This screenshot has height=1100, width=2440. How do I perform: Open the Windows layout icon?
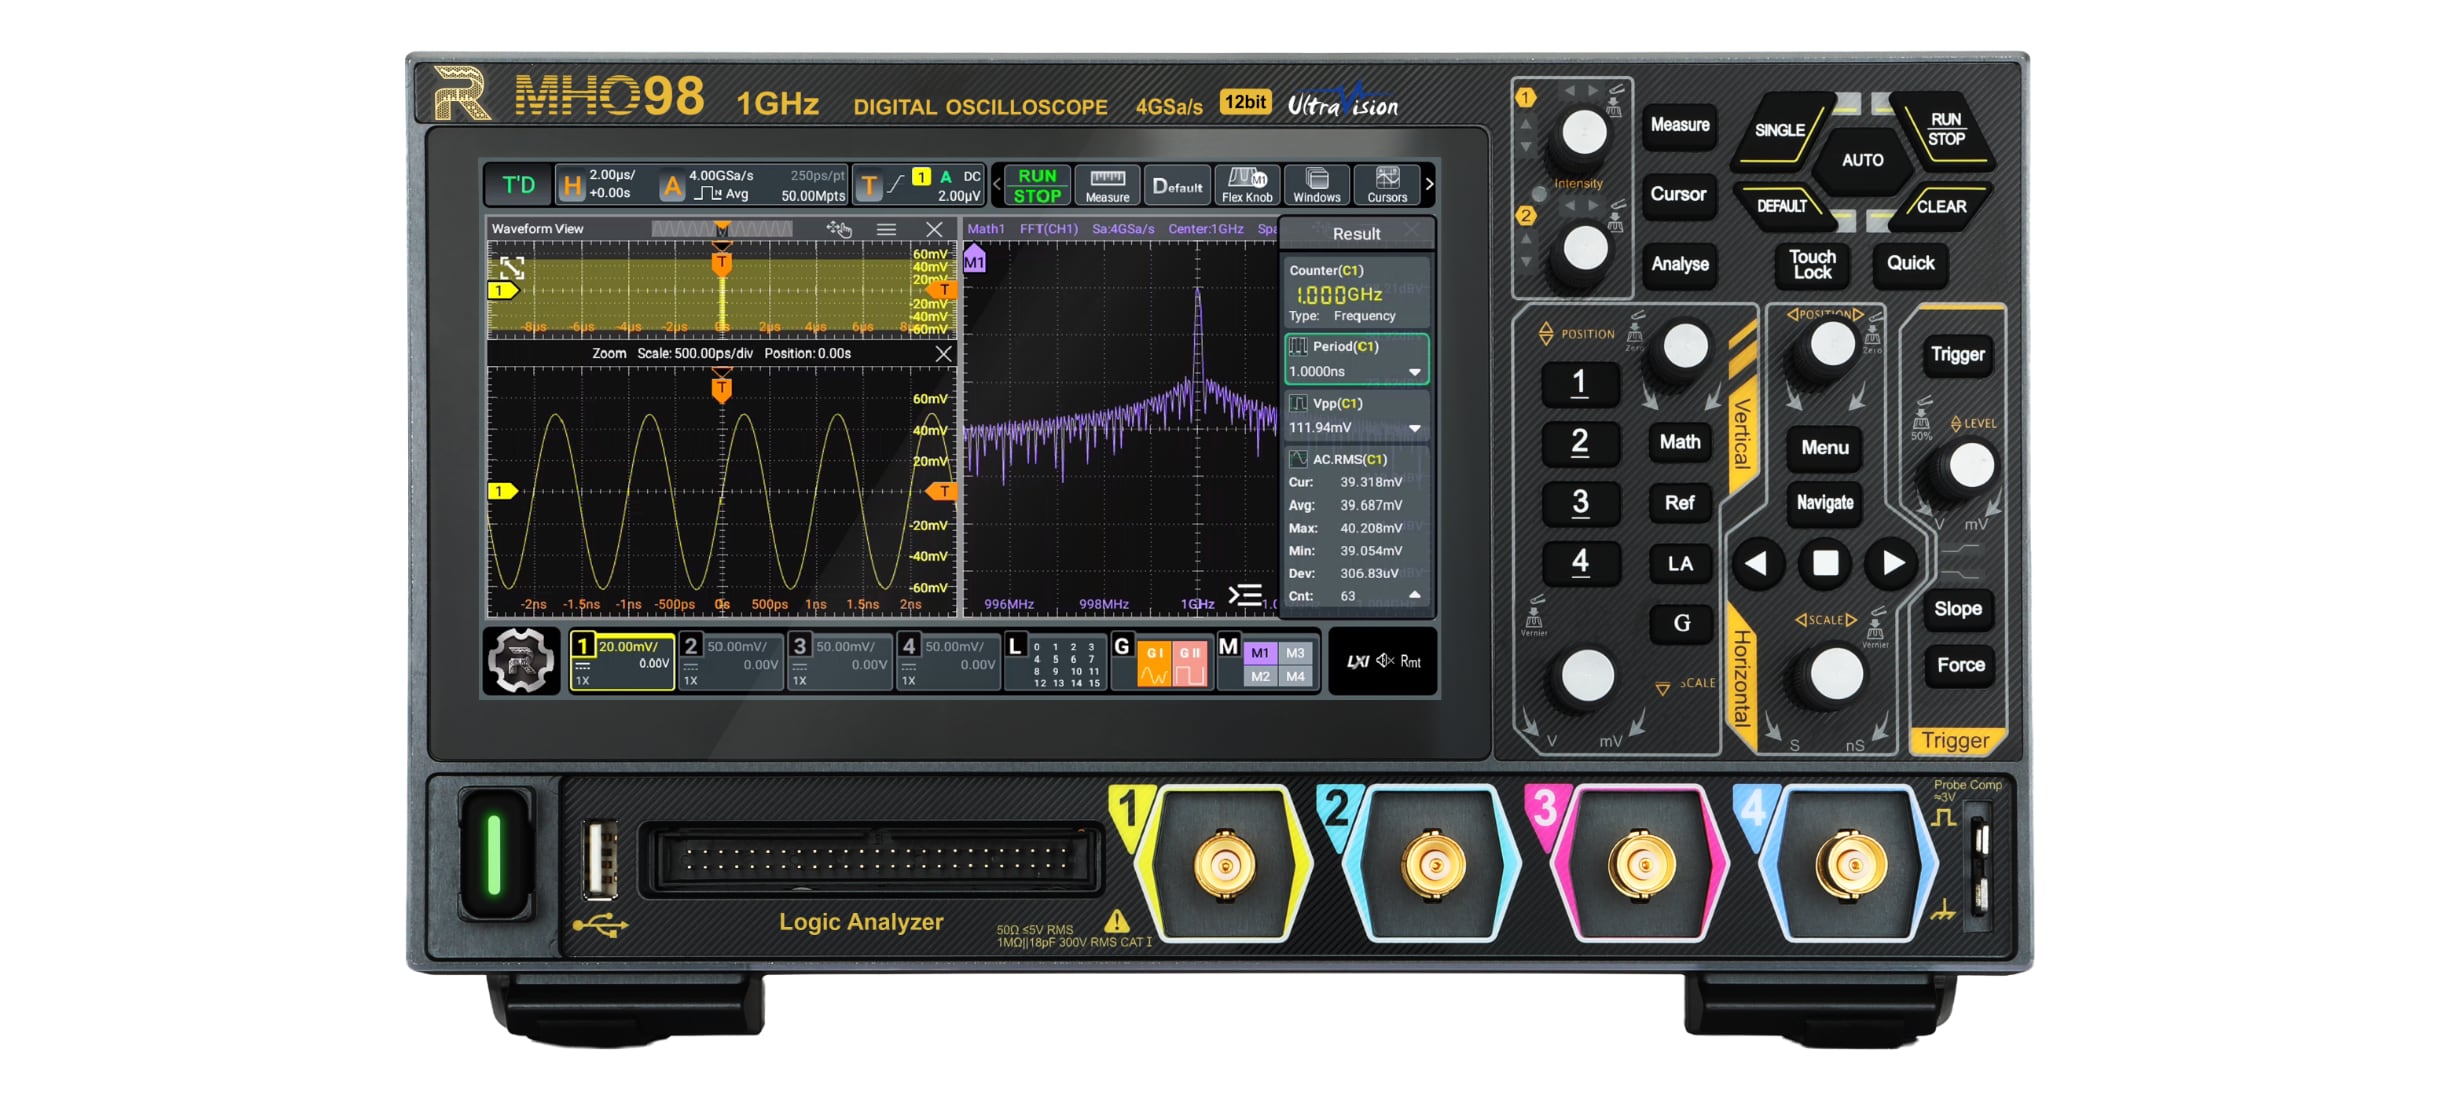tap(1317, 186)
